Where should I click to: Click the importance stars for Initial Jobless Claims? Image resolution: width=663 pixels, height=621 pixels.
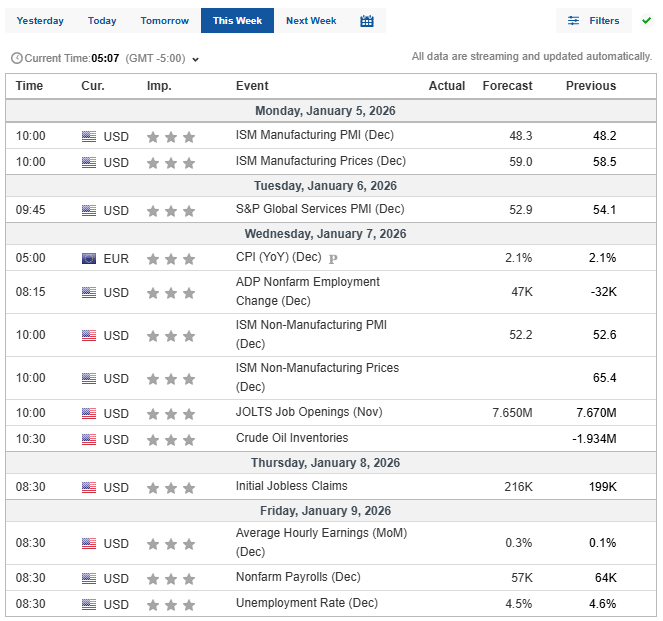(x=170, y=487)
